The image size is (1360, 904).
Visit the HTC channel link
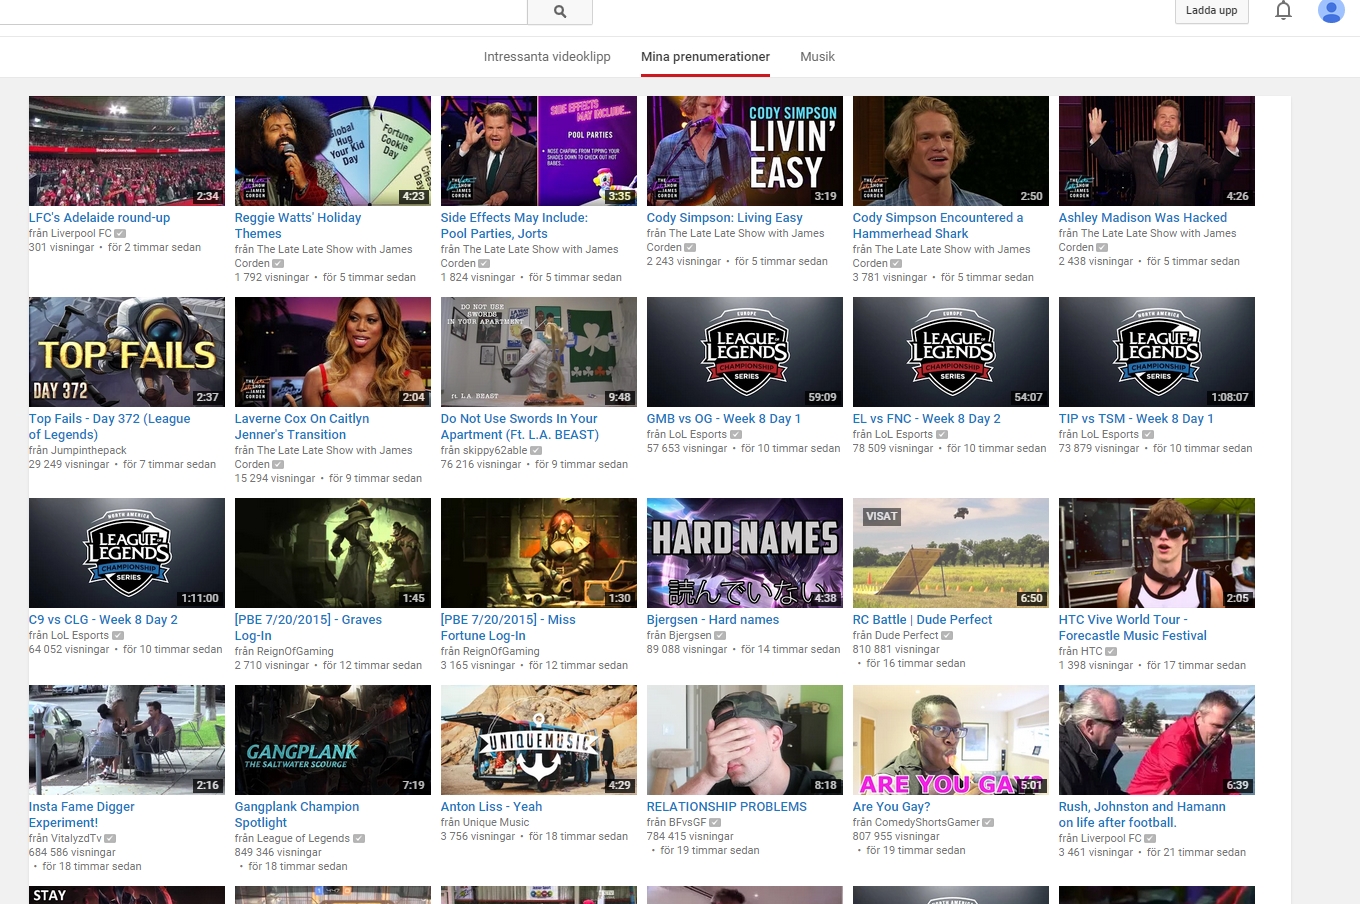click(1092, 651)
